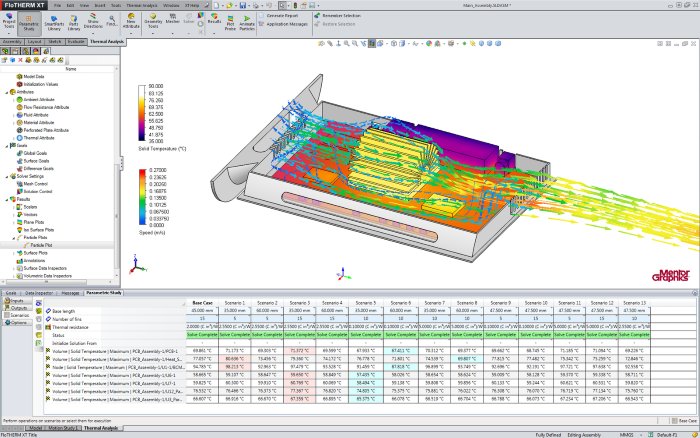Expand the Surface Plots node
The image size is (700, 438).
13,253
